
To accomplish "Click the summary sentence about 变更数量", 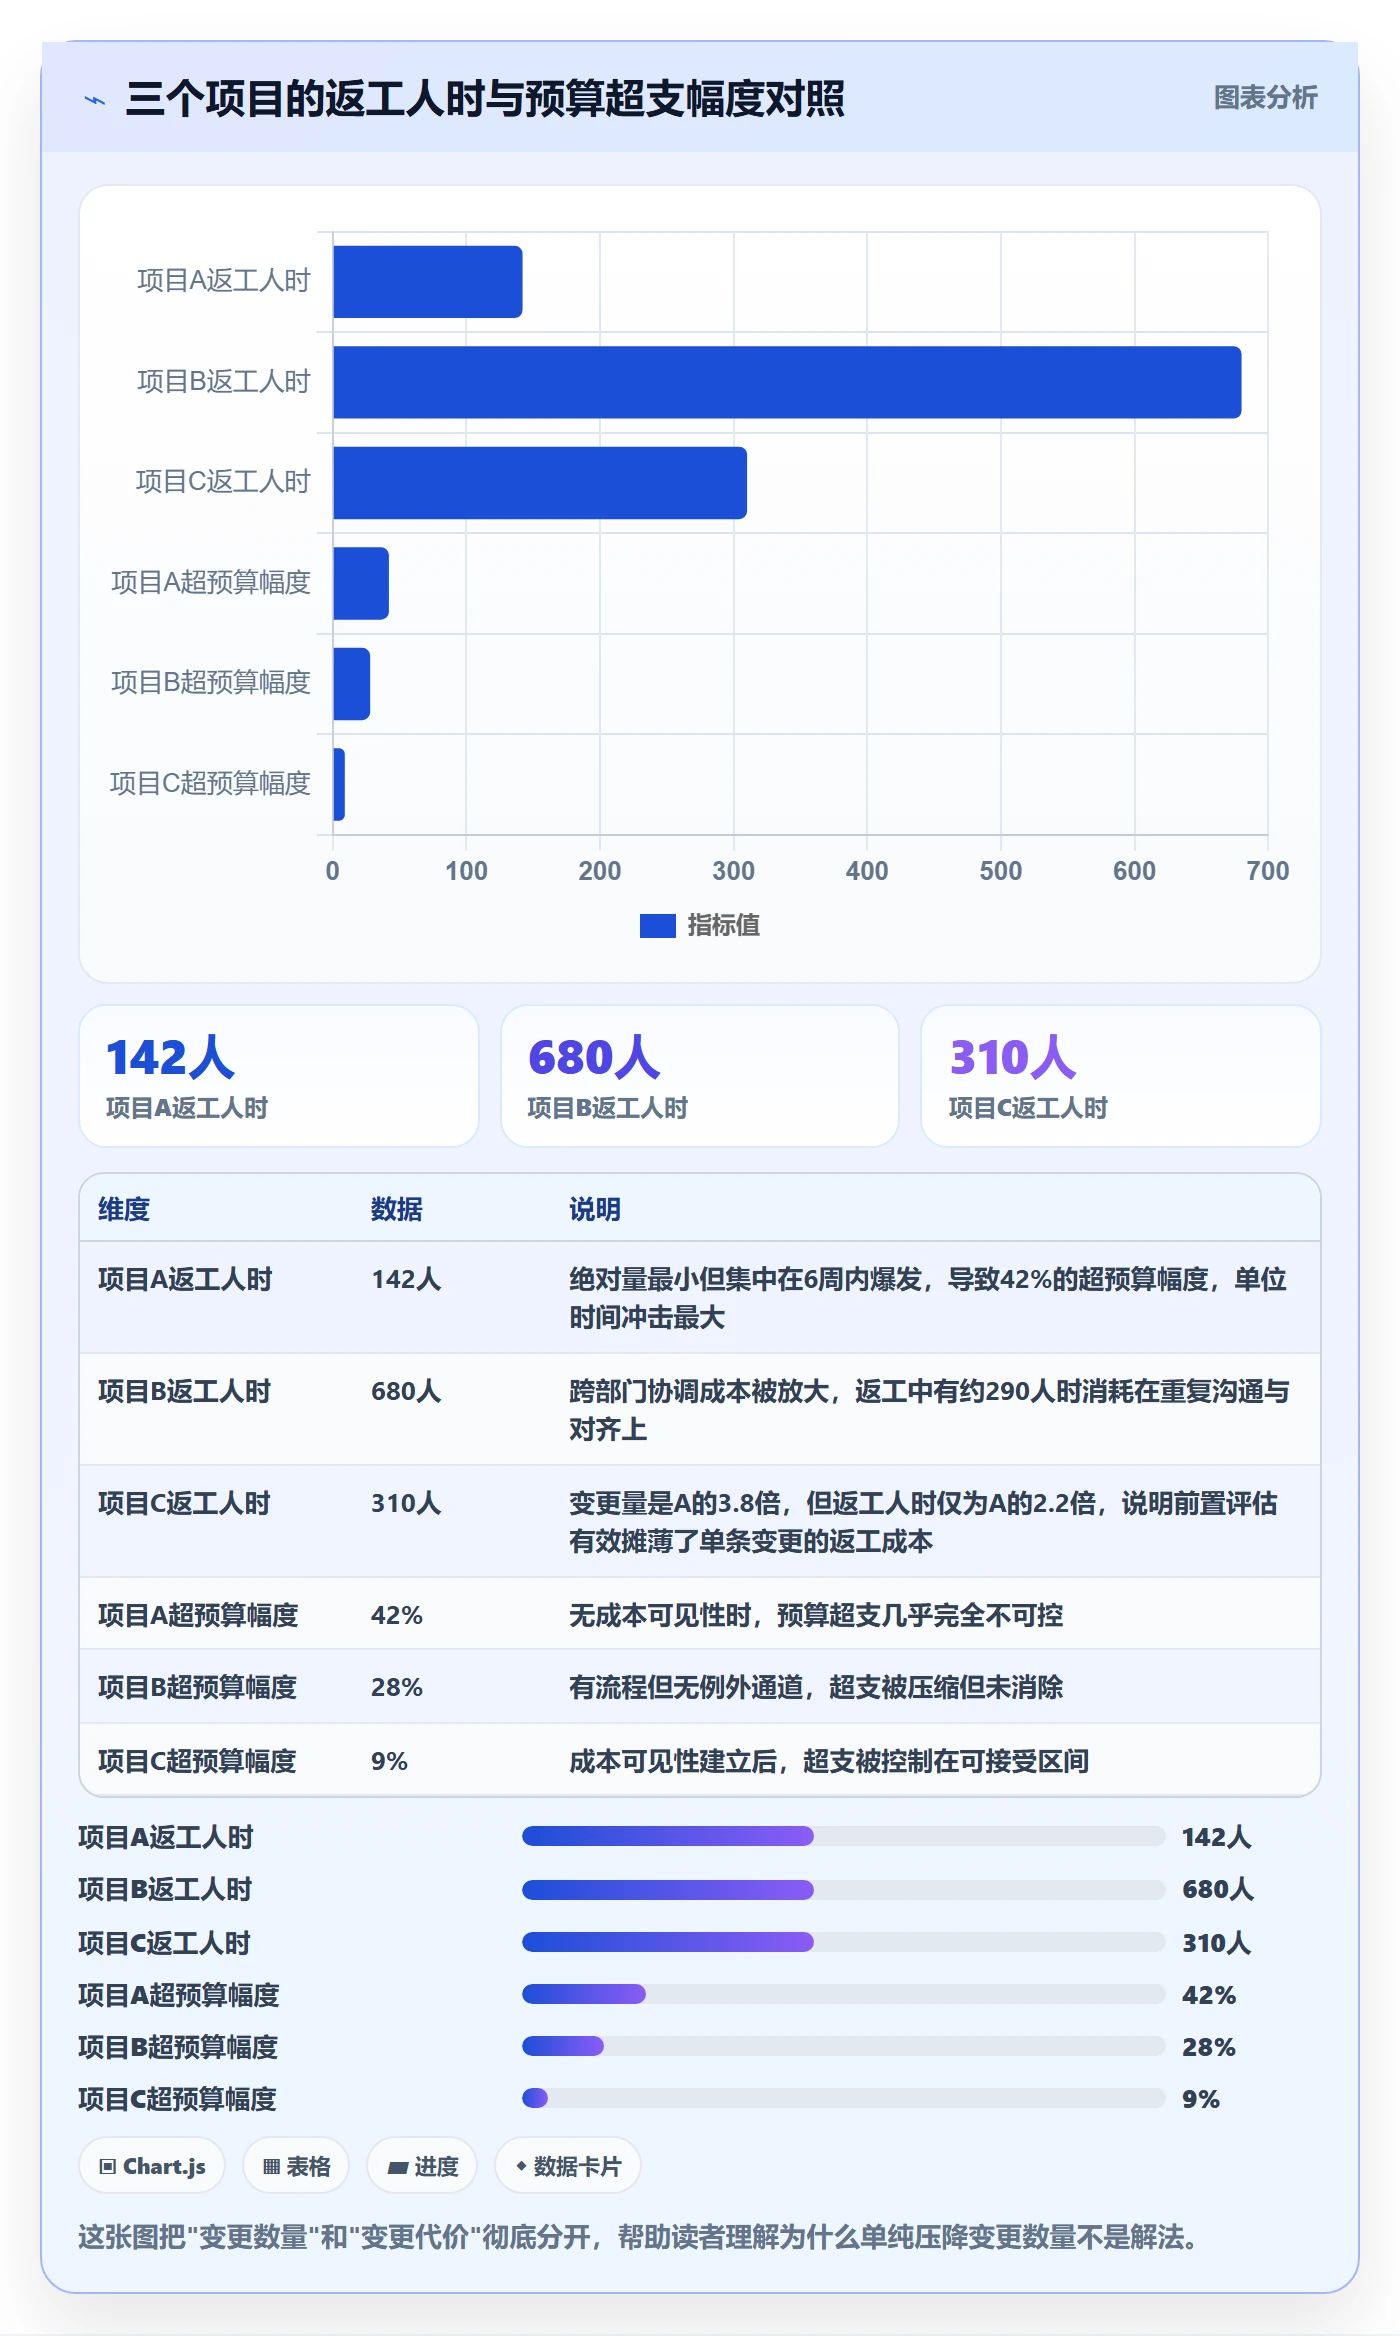I will [x=640, y=2237].
